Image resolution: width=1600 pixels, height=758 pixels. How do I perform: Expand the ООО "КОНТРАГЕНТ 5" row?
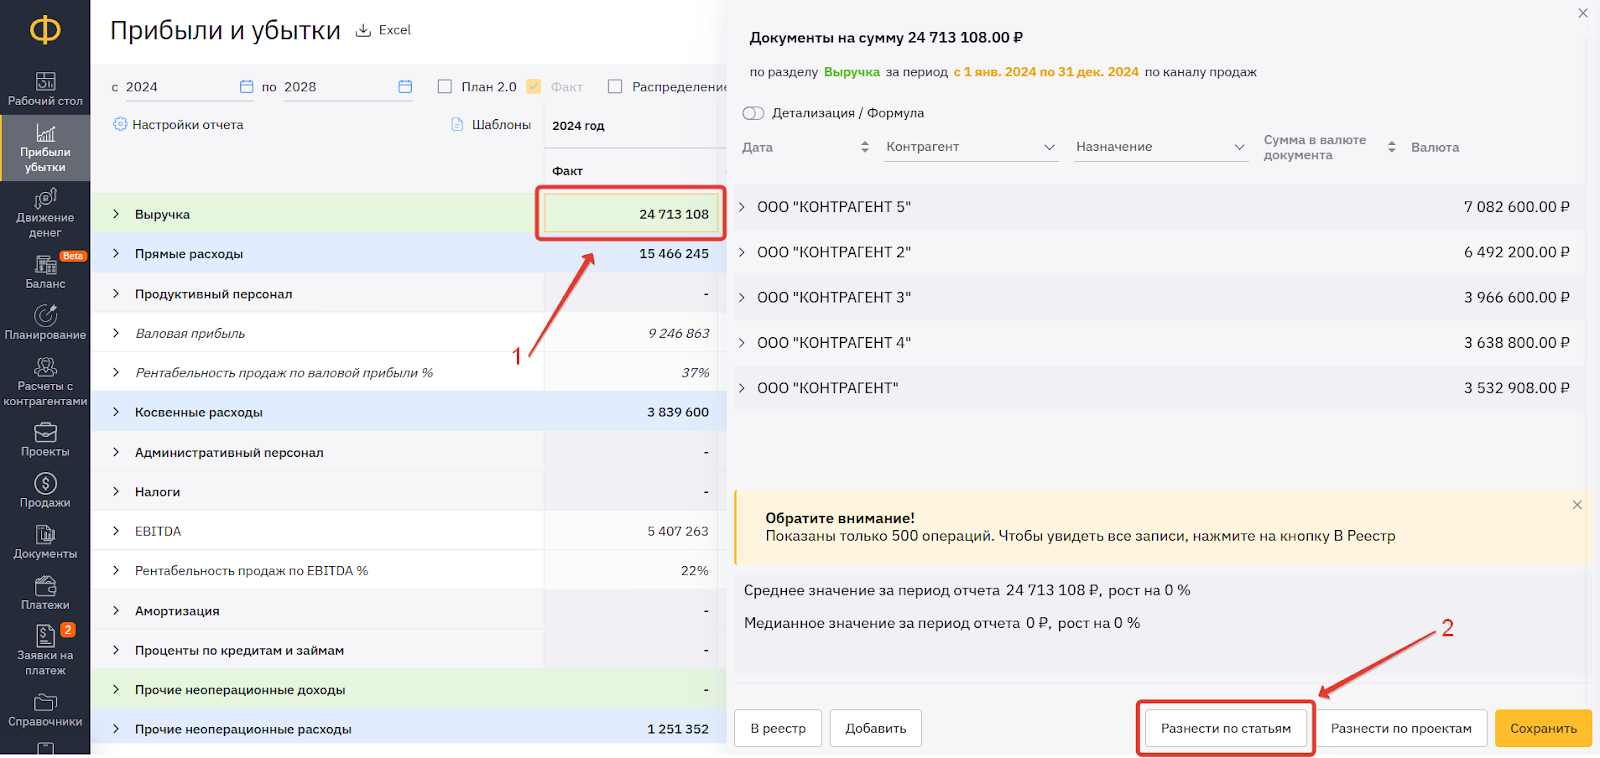[x=742, y=207]
